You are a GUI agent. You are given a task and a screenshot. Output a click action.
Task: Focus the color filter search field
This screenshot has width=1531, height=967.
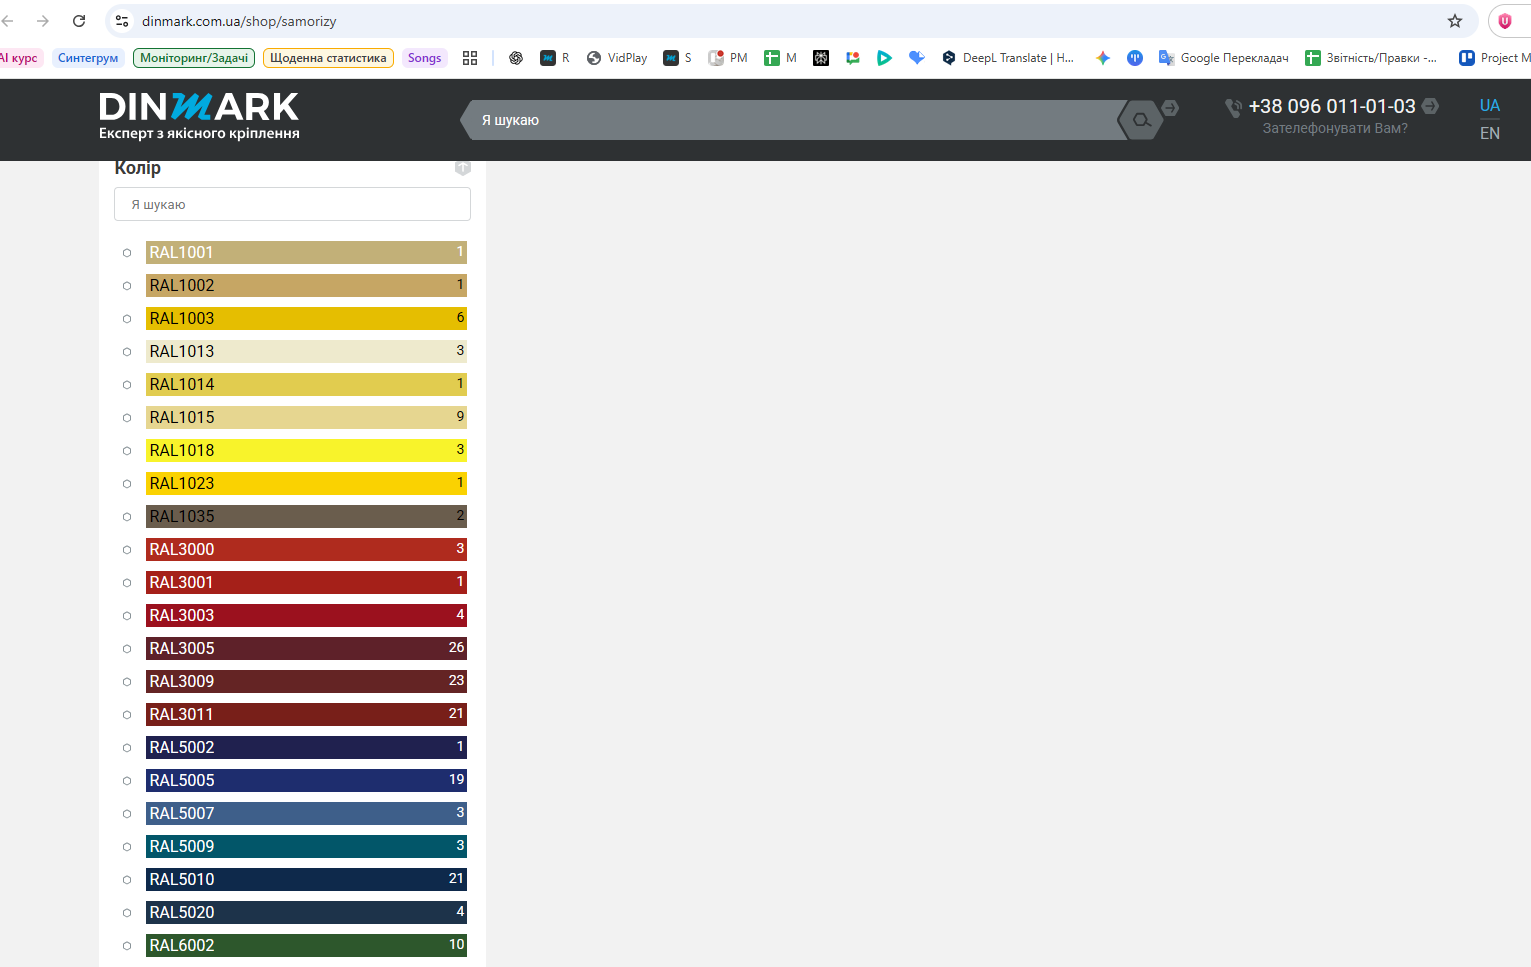(292, 204)
